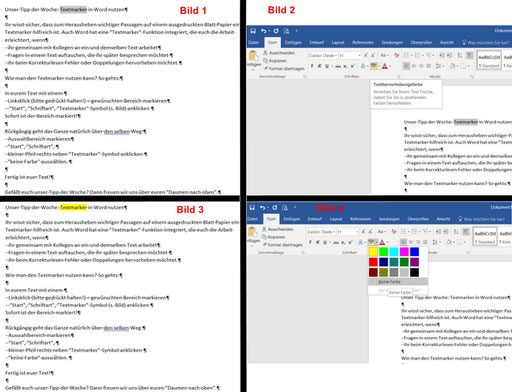Click the Standard style in Bild 2
The image size is (512, 392).
point(489,61)
